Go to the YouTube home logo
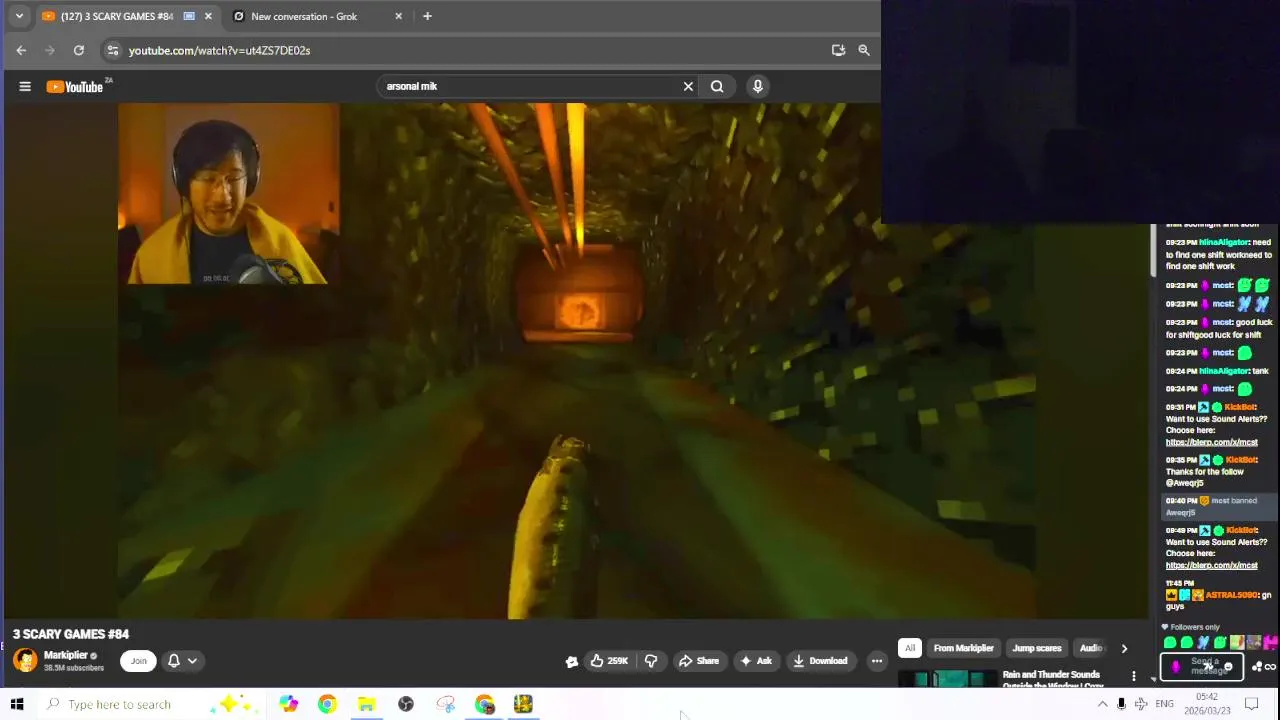1280x720 pixels. [75, 86]
